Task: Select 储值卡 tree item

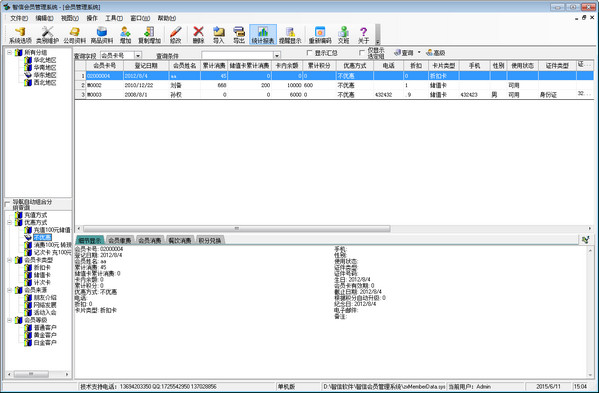Action: [x=42, y=275]
